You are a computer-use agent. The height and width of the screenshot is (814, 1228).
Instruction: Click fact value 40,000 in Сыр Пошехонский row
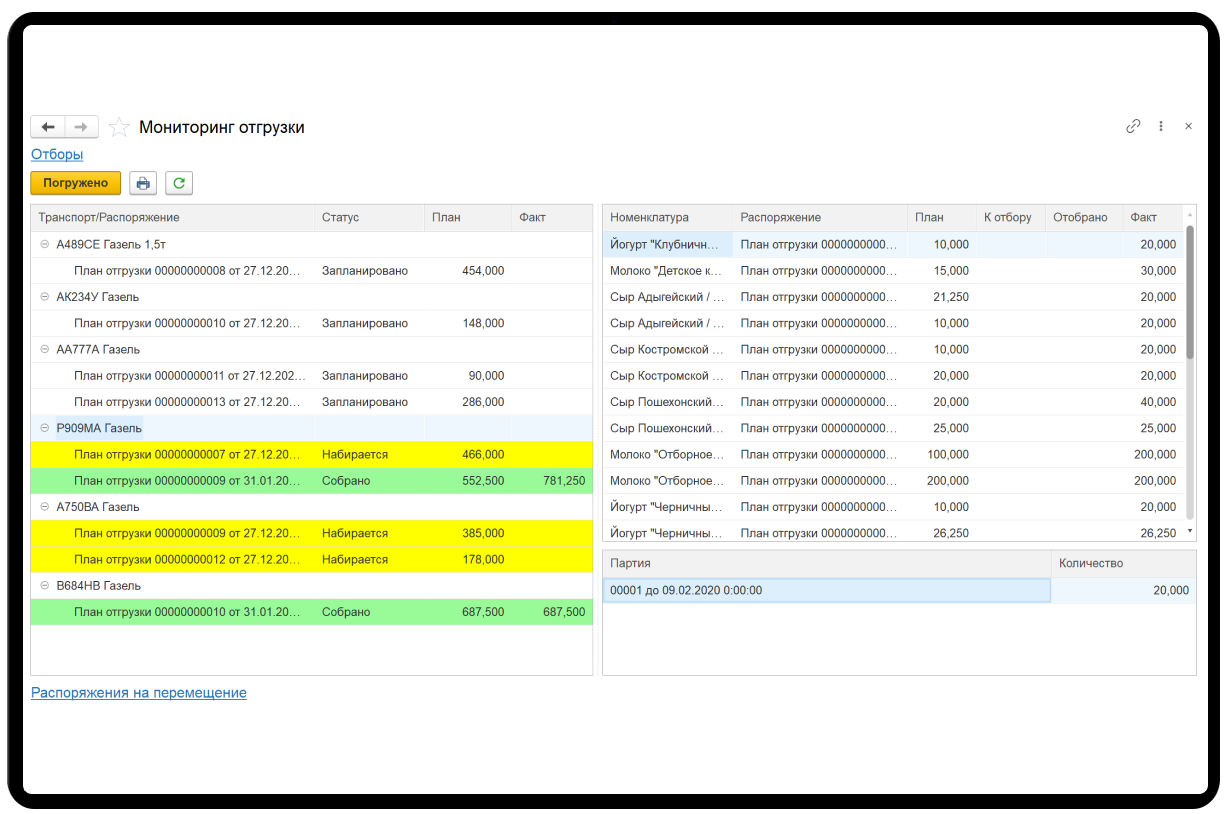[1158, 401]
